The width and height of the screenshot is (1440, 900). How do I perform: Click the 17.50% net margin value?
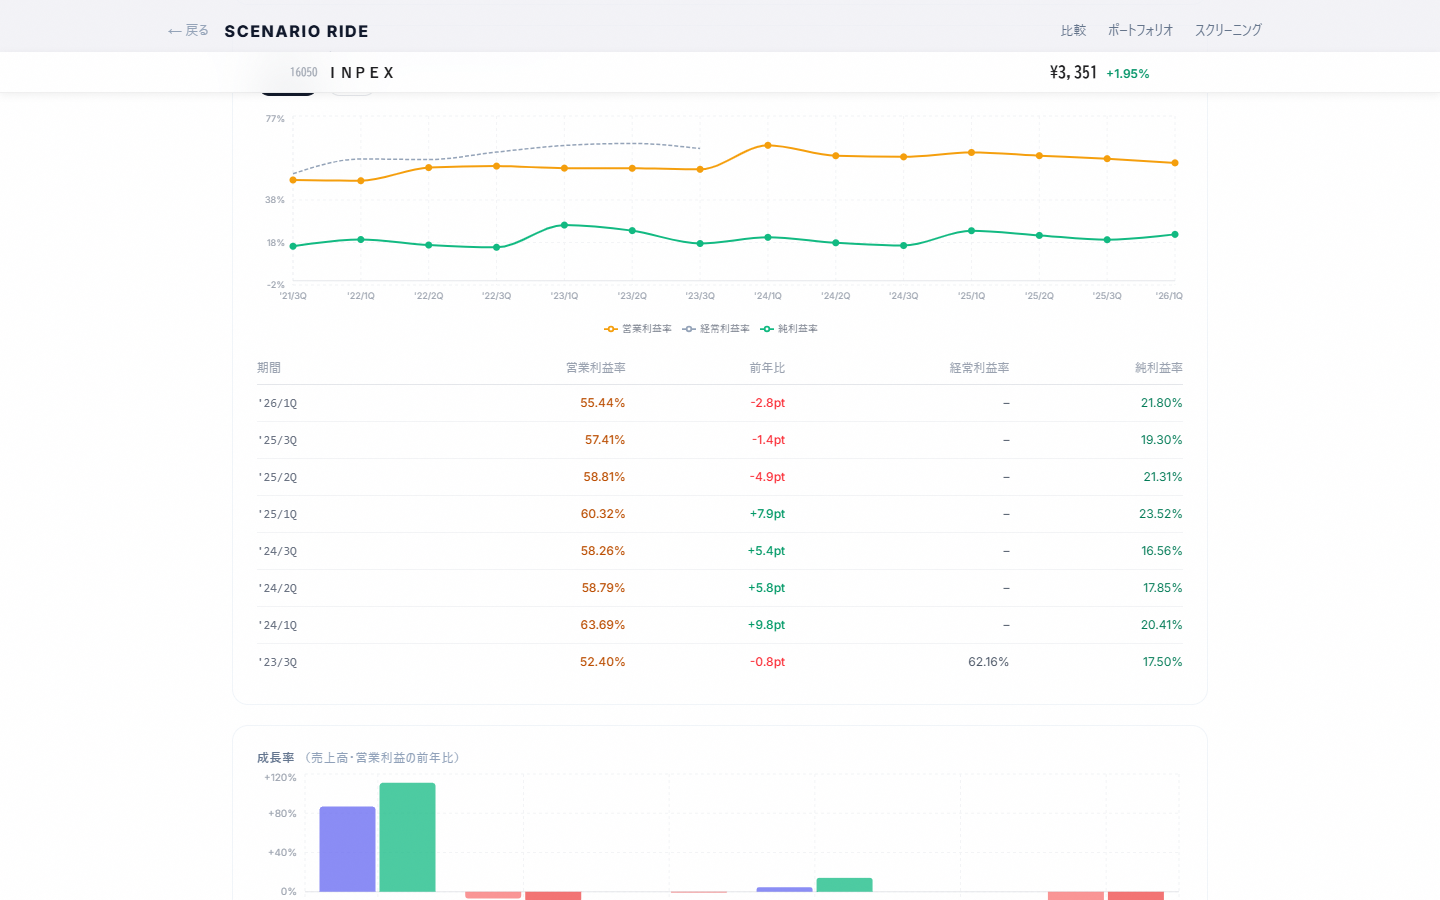(x=1163, y=662)
